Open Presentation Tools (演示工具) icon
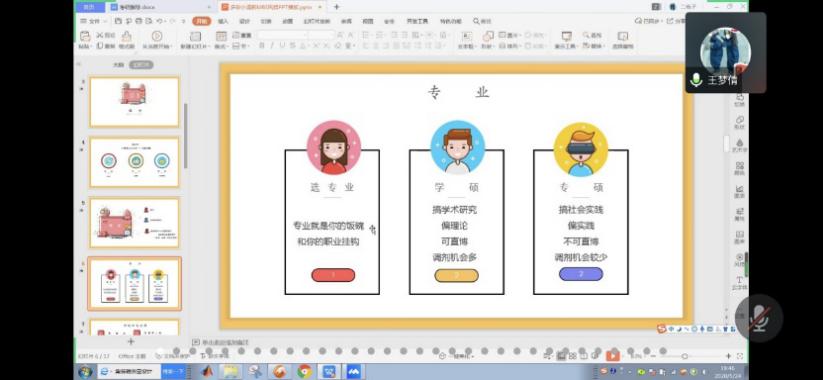 click(566, 36)
